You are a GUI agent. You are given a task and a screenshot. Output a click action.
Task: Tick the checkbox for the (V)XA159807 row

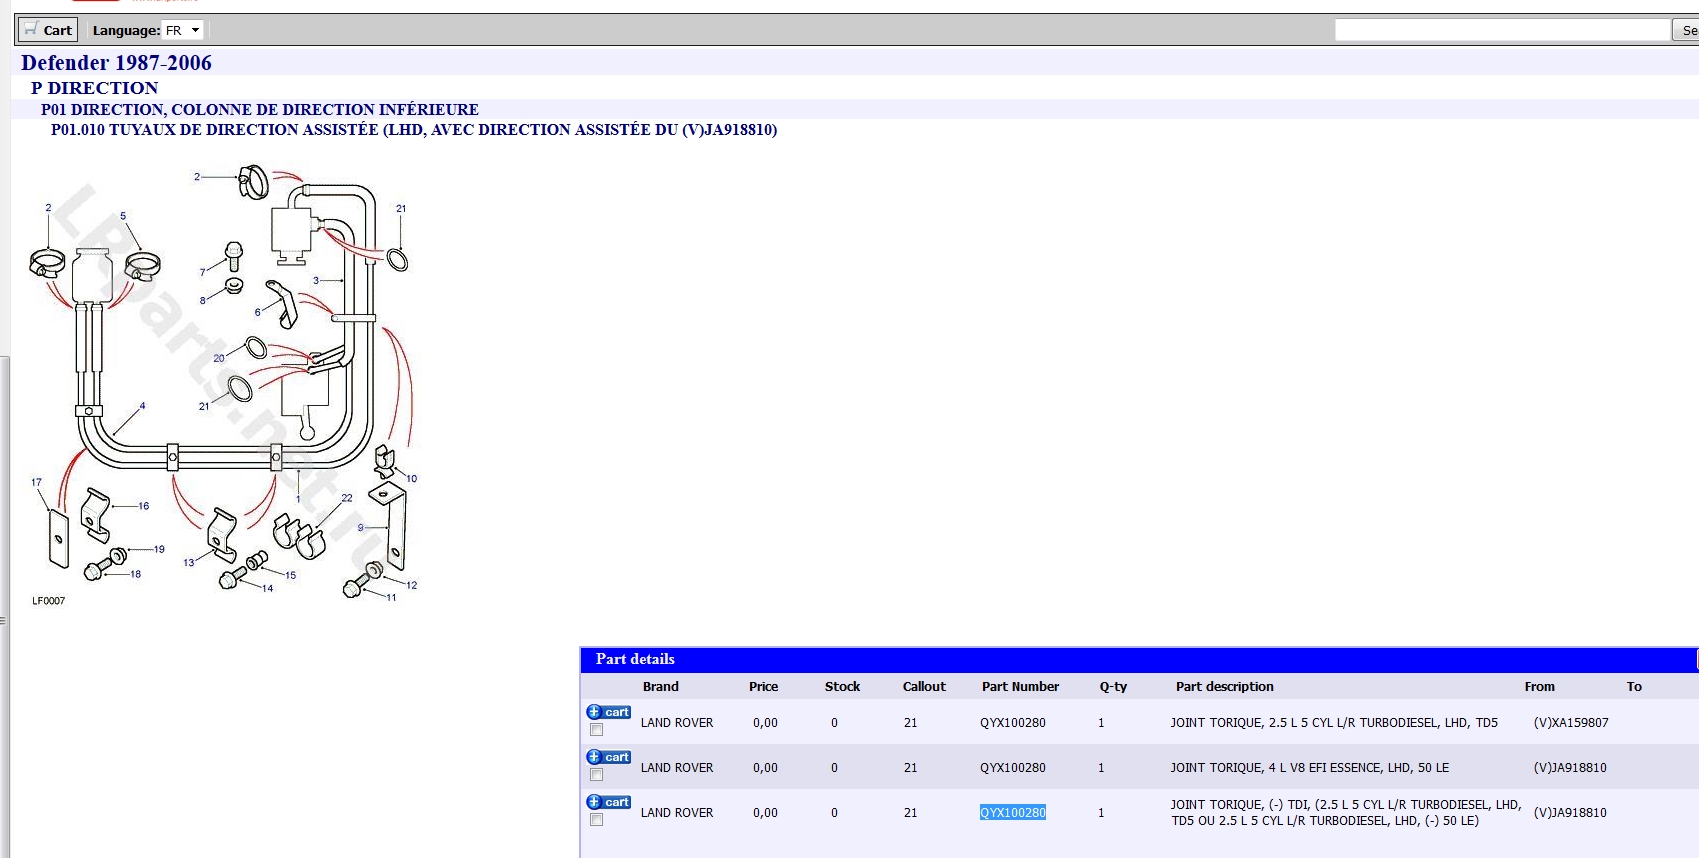[597, 730]
